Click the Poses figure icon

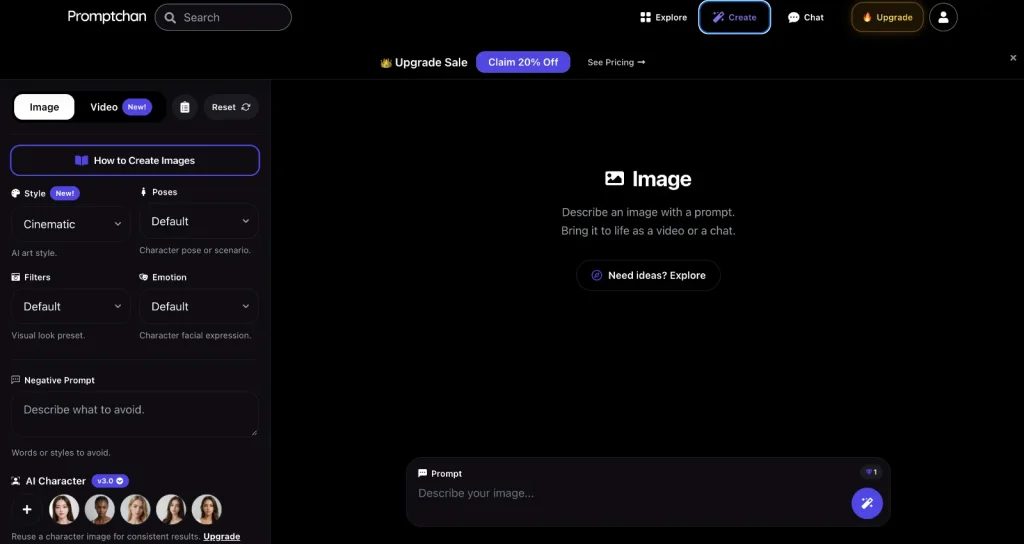point(144,192)
